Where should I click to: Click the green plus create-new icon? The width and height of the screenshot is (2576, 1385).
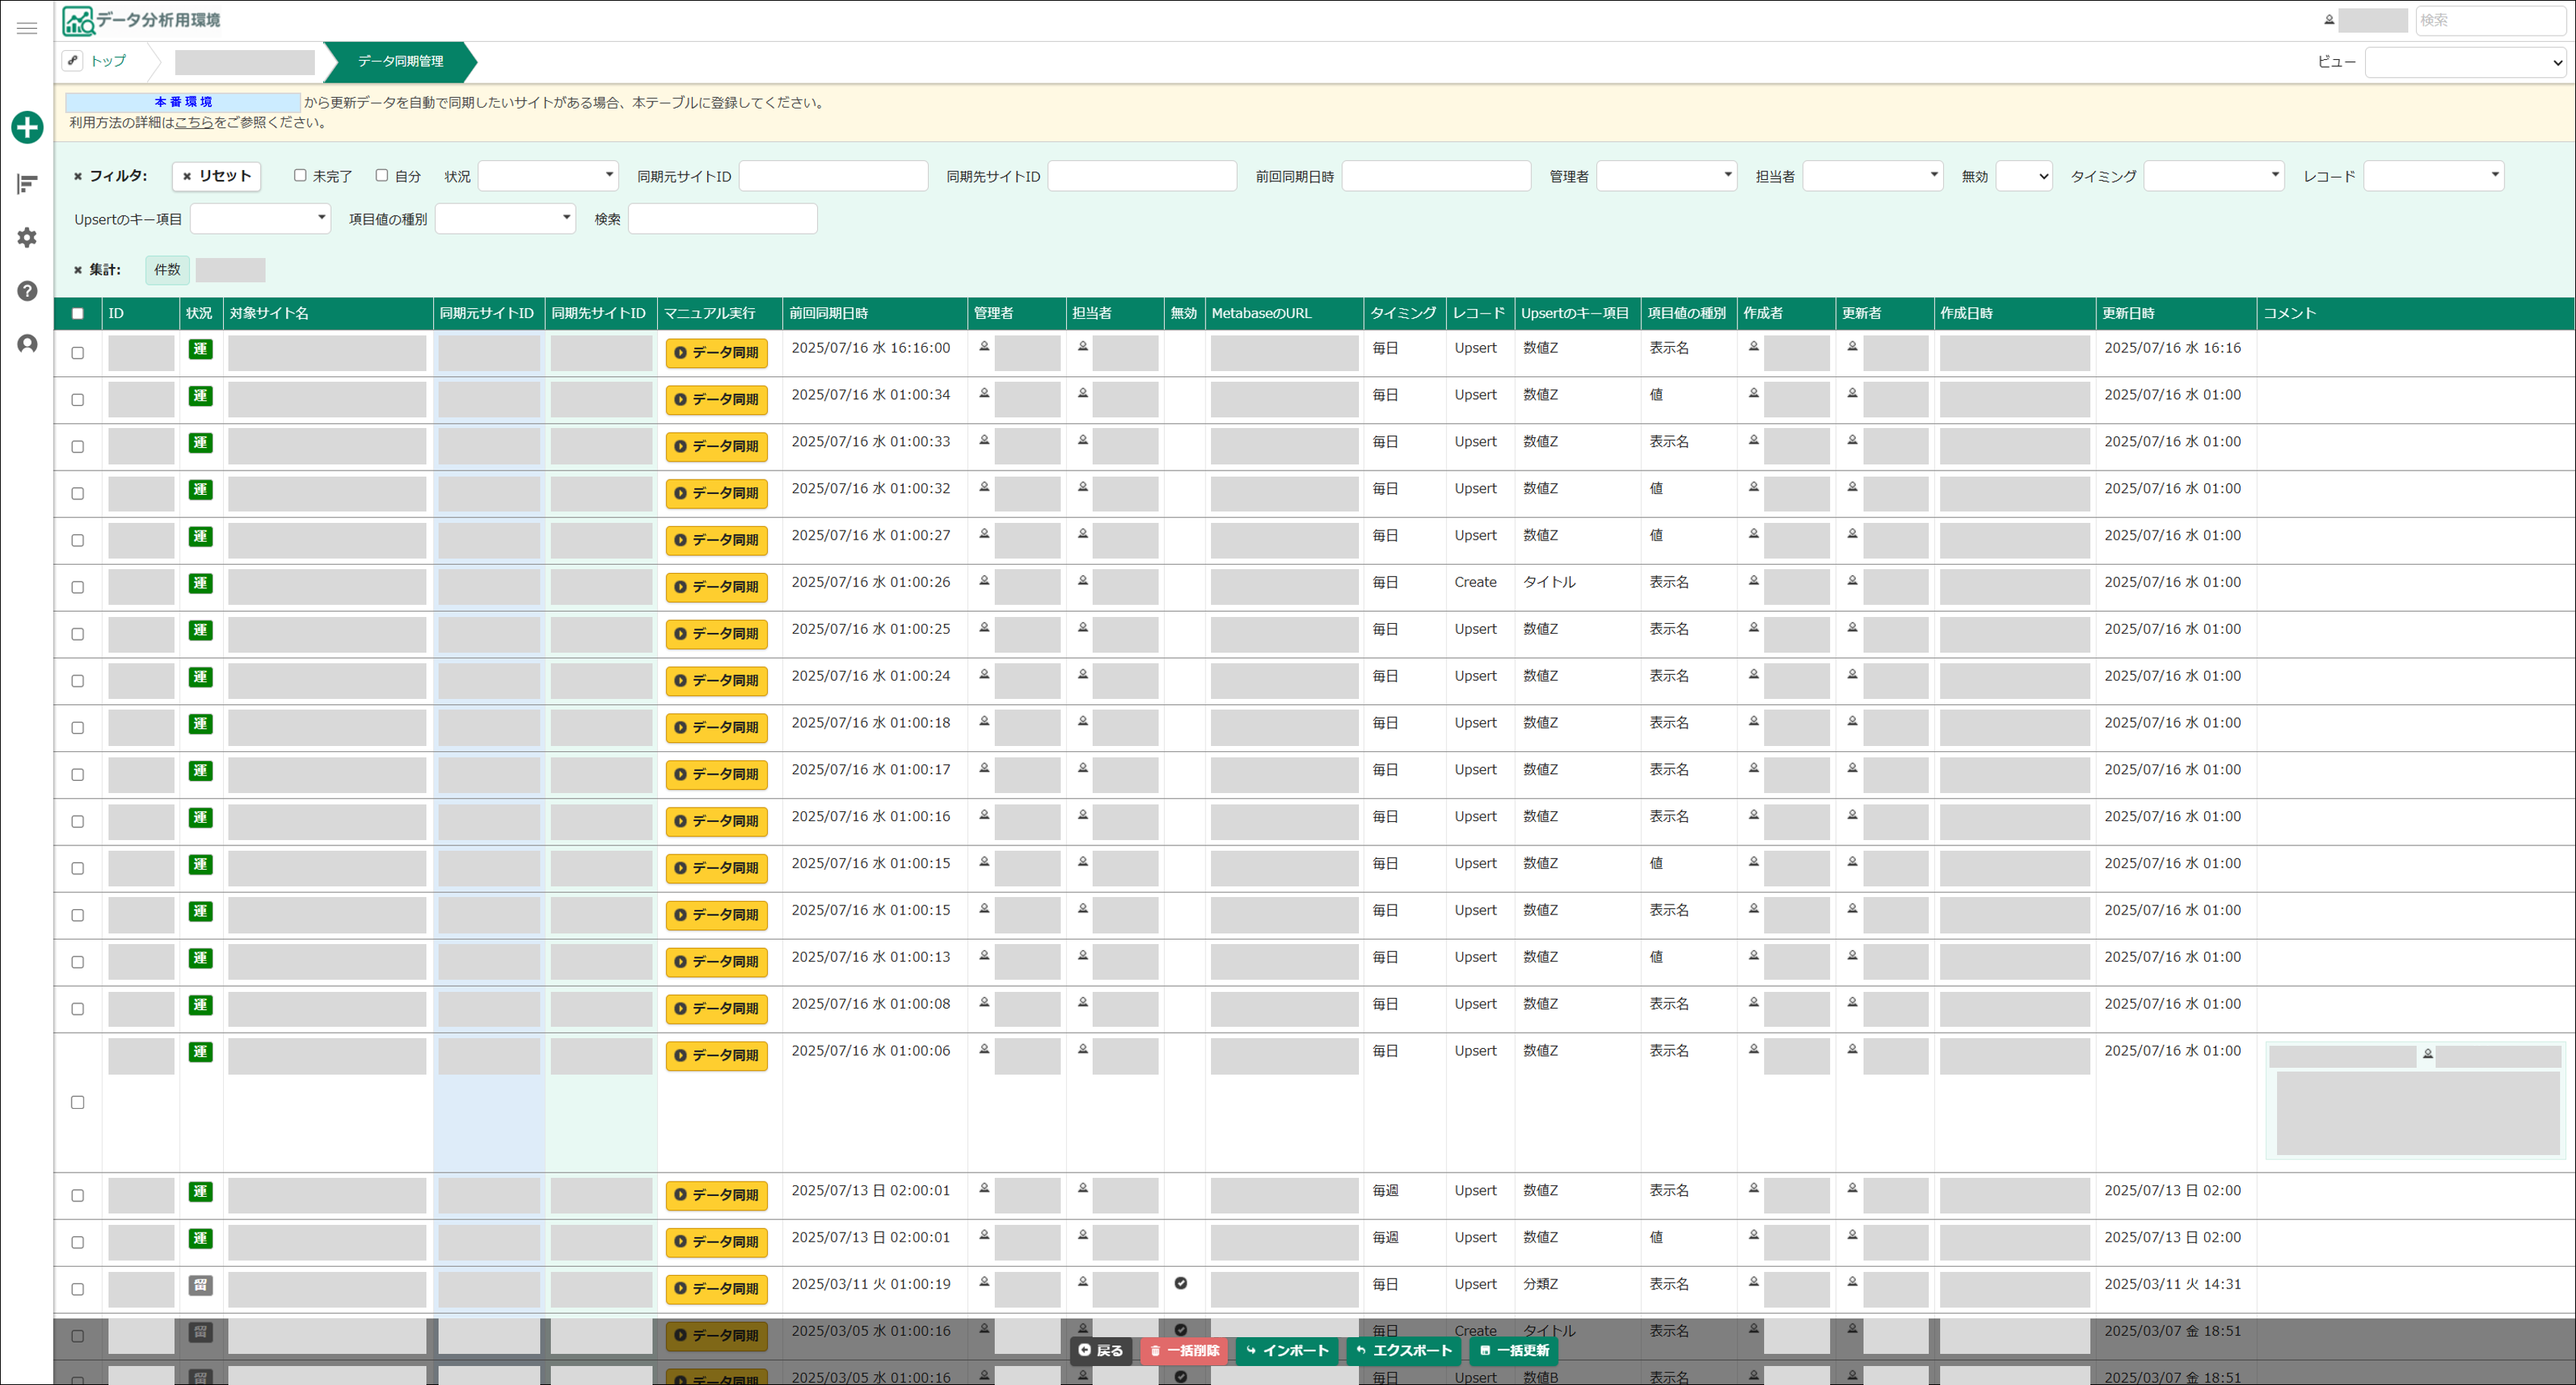[x=27, y=127]
